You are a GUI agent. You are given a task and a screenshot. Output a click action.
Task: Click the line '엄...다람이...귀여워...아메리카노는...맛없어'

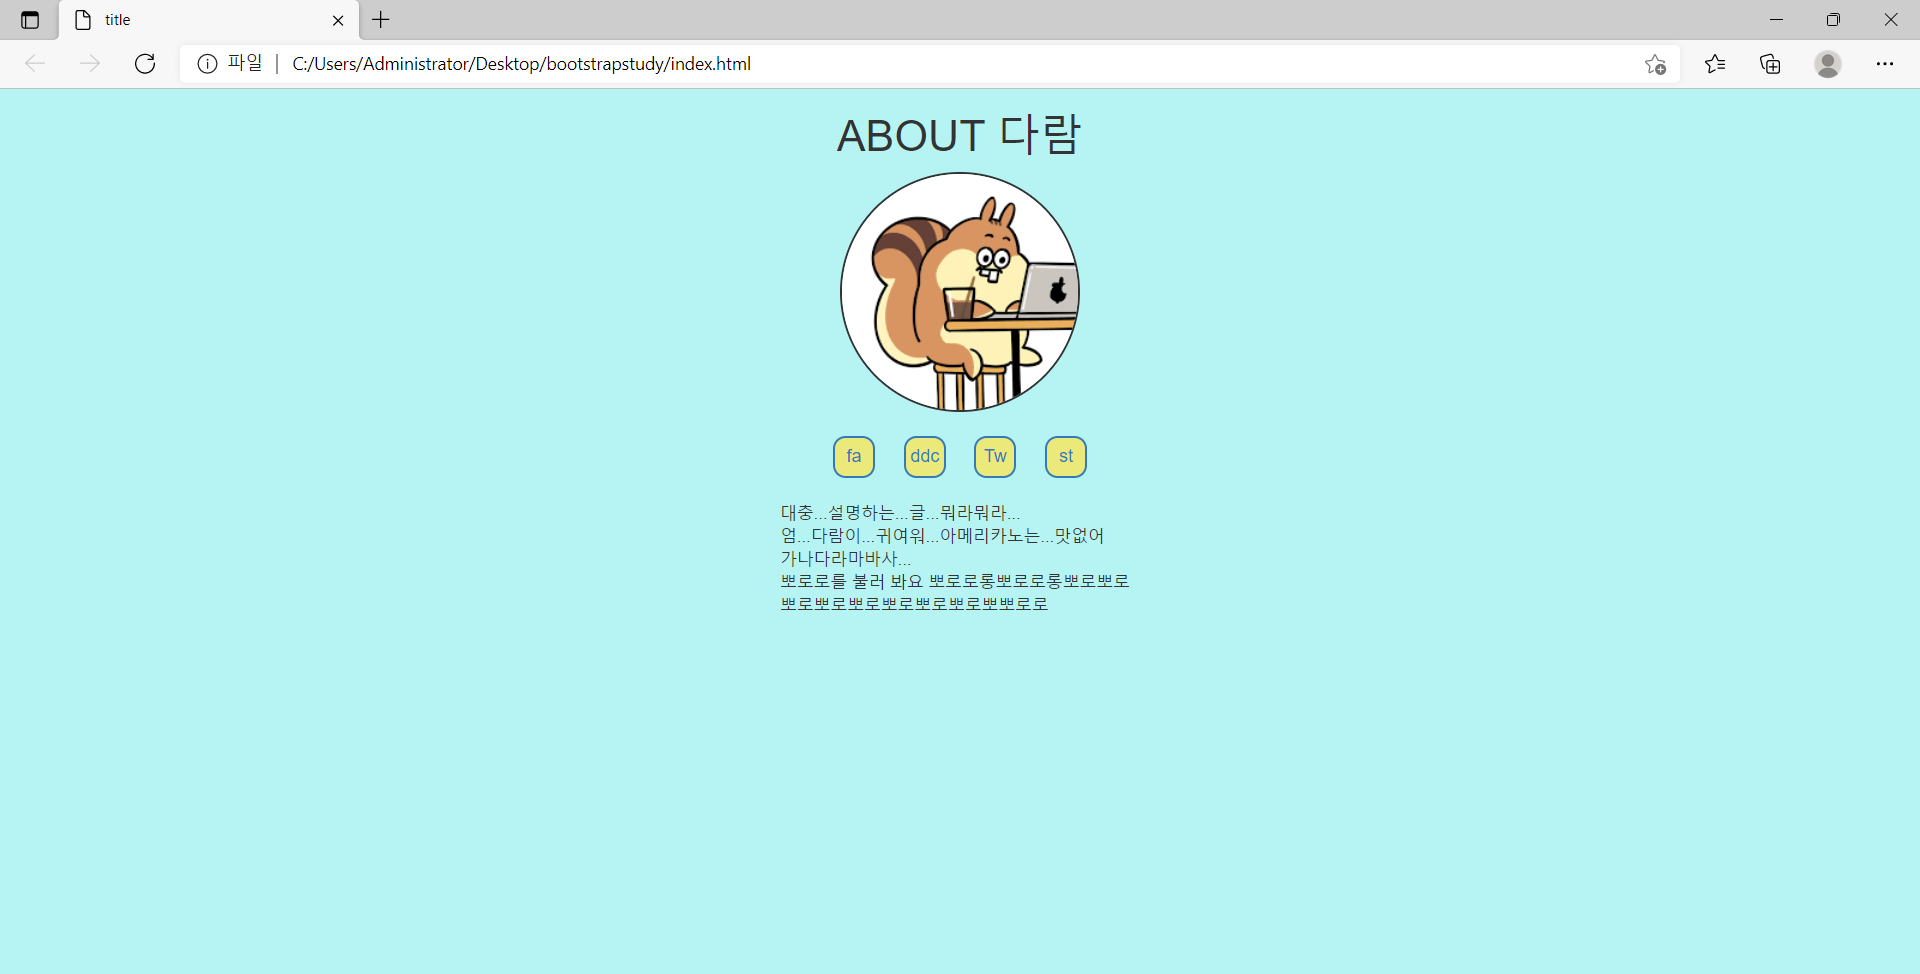(942, 536)
